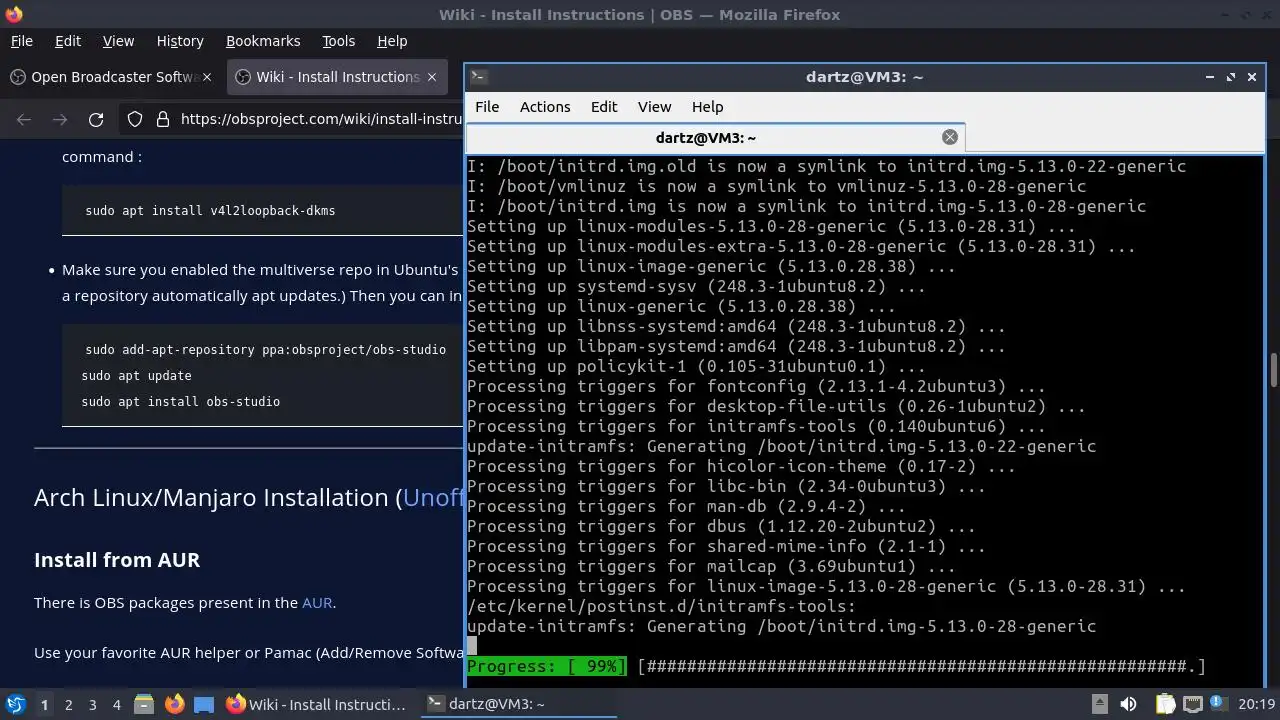Select the Wiki - Install Instructions browser tab
The image size is (1280, 720).
pyautogui.click(x=339, y=77)
